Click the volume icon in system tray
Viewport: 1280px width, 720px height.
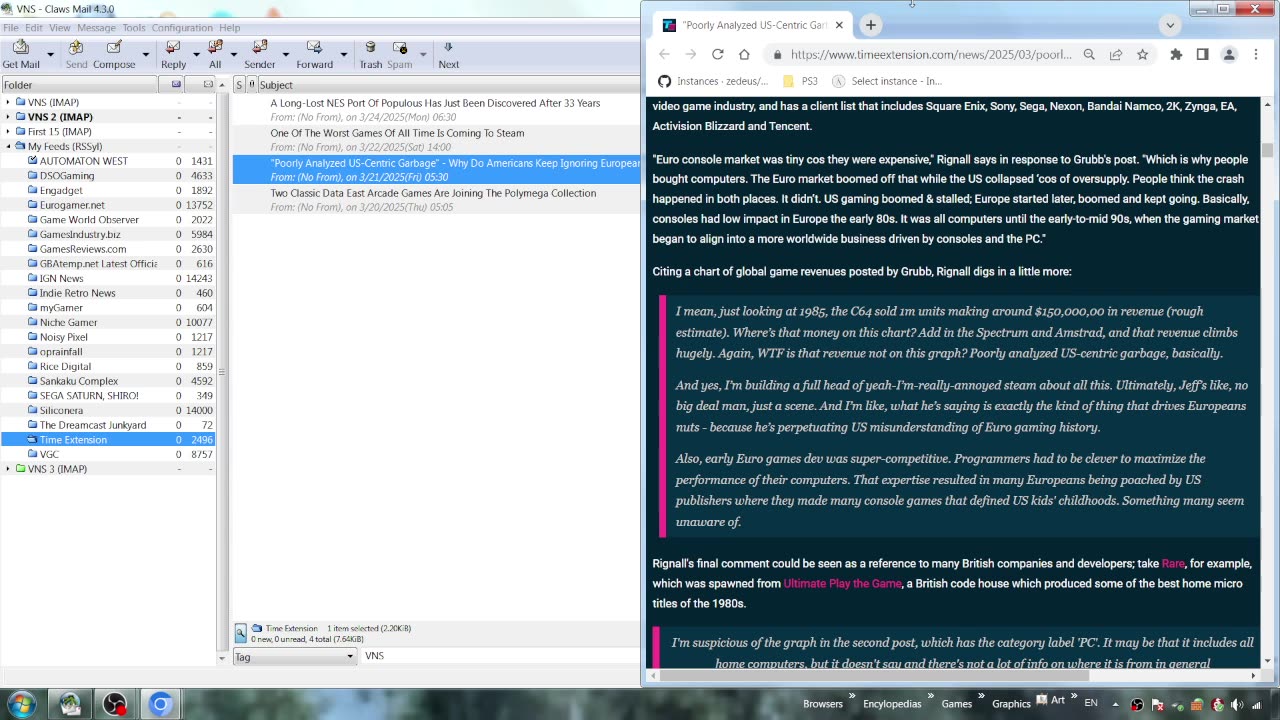click(1237, 704)
